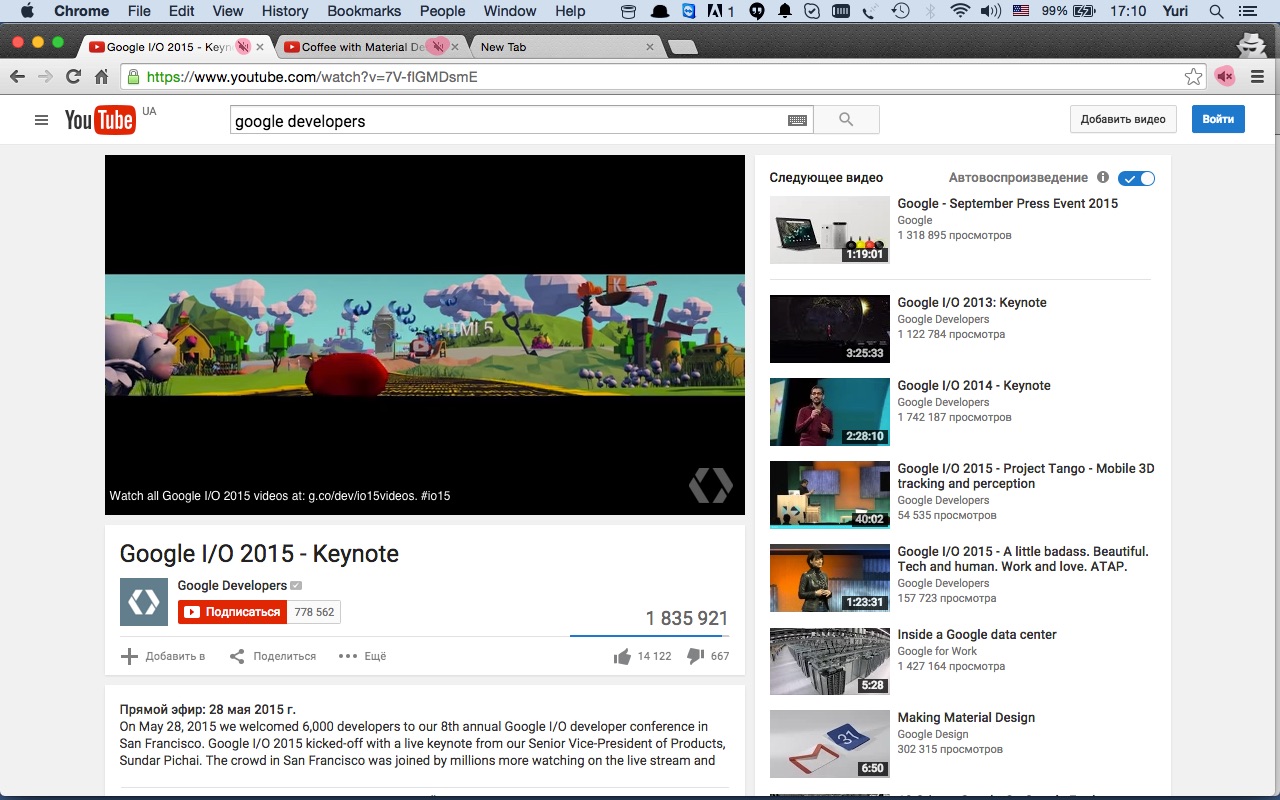Open the Window menu
The width and height of the screenshot is (1280, 800).
tap(510, 11)
